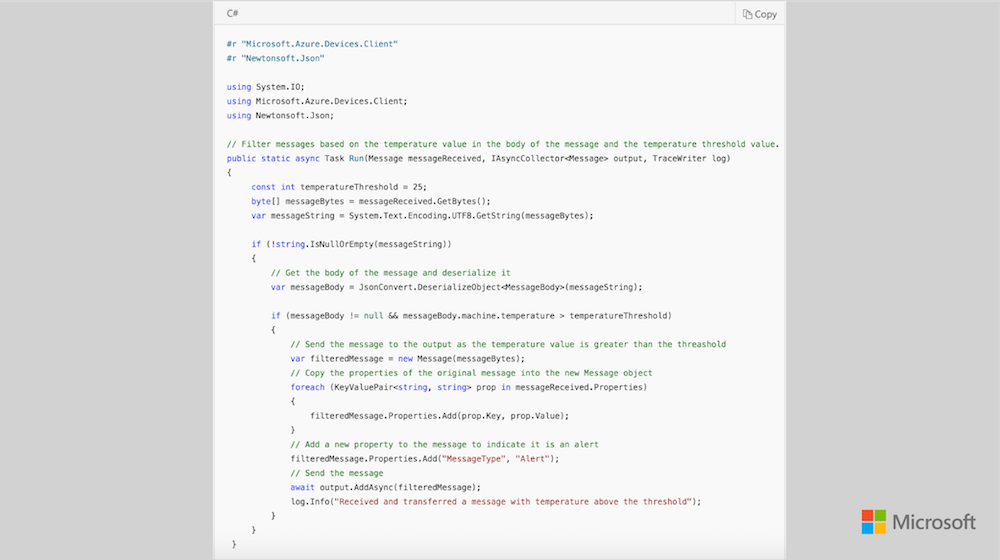This screenshot has height=560, width=1000.
Task: Click the 'log.Info("Received and transferred' line
Action: (496, 502)
